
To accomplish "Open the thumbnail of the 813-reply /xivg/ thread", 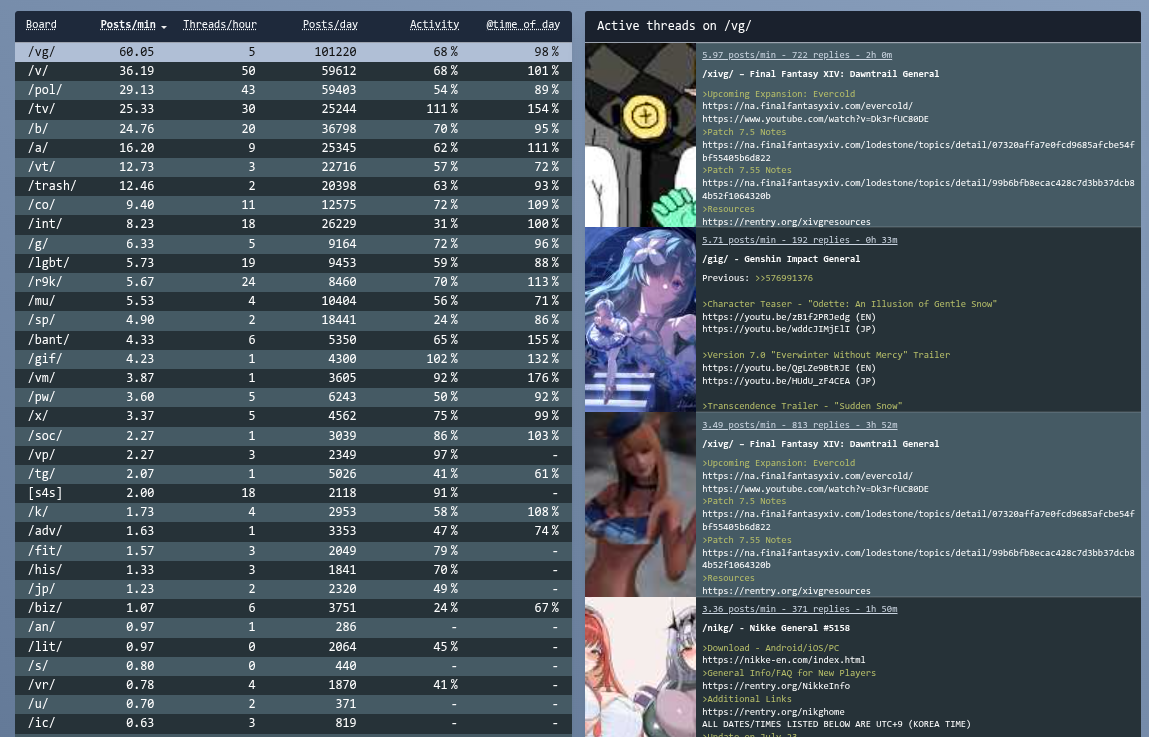I will click(640, 505).
